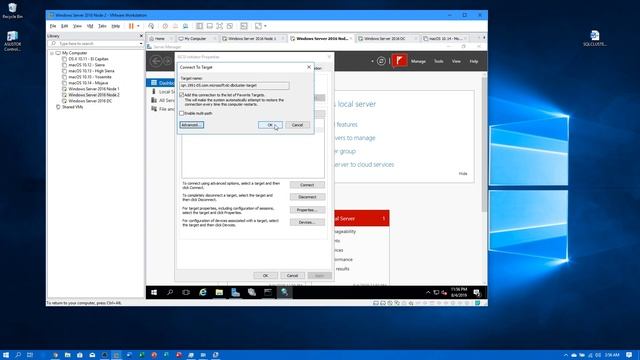The image size is (640, 360).
Task: Click Server Manager back arrow
Action: click(x=156, y=61)
